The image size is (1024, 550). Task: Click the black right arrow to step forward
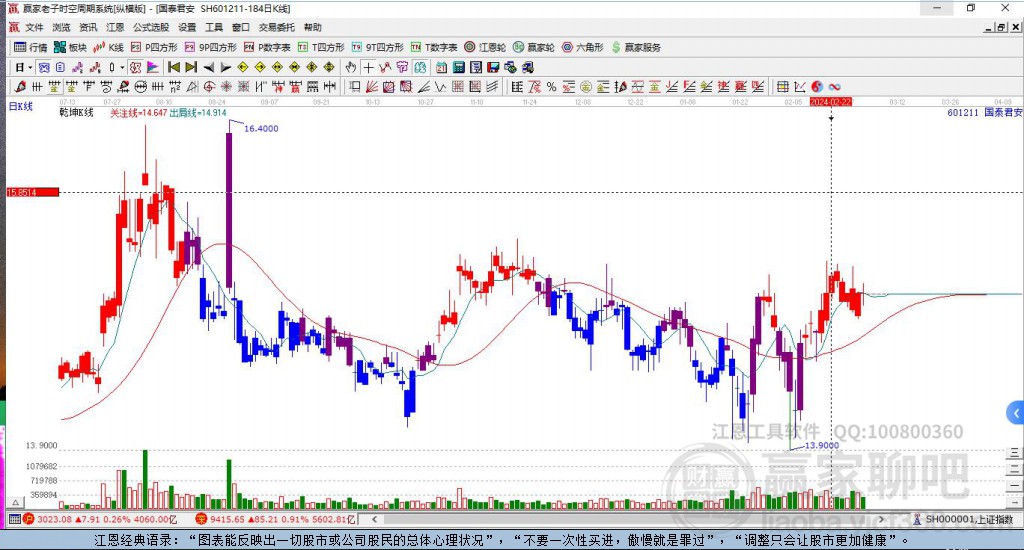(x=225, y=67)
